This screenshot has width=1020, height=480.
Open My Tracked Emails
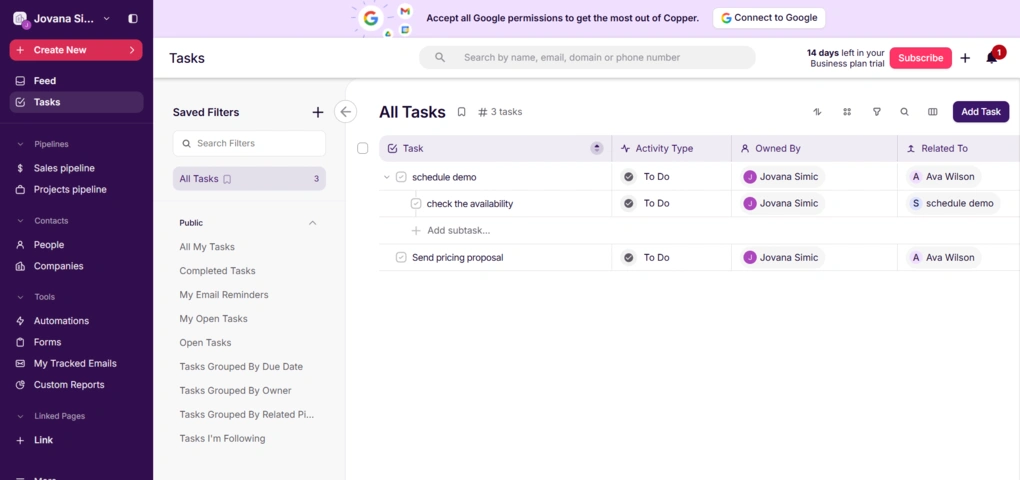77,364
